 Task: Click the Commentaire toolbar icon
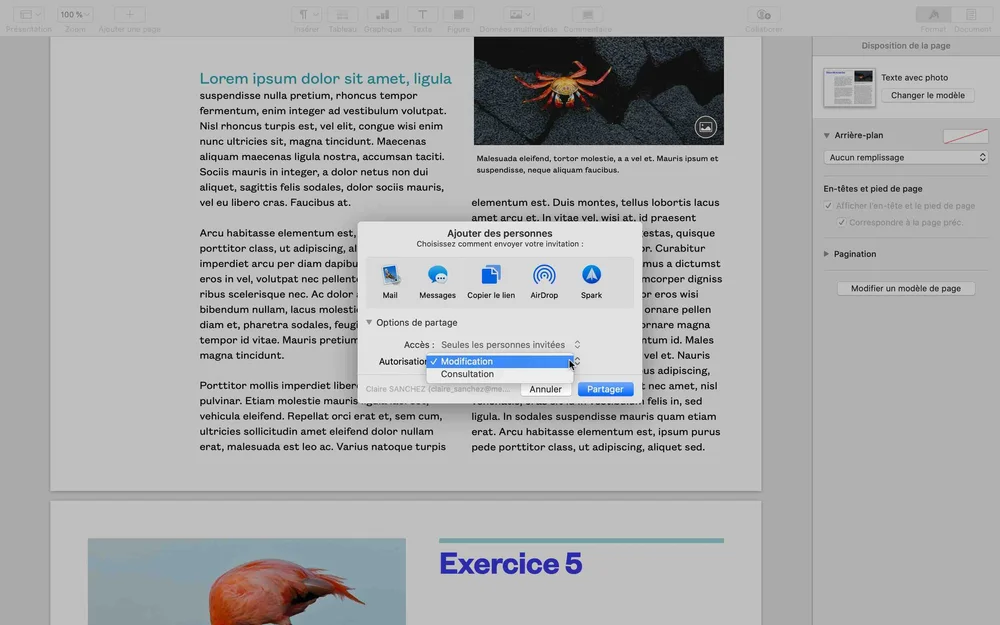pyautogui.click(x=588, y=15)
